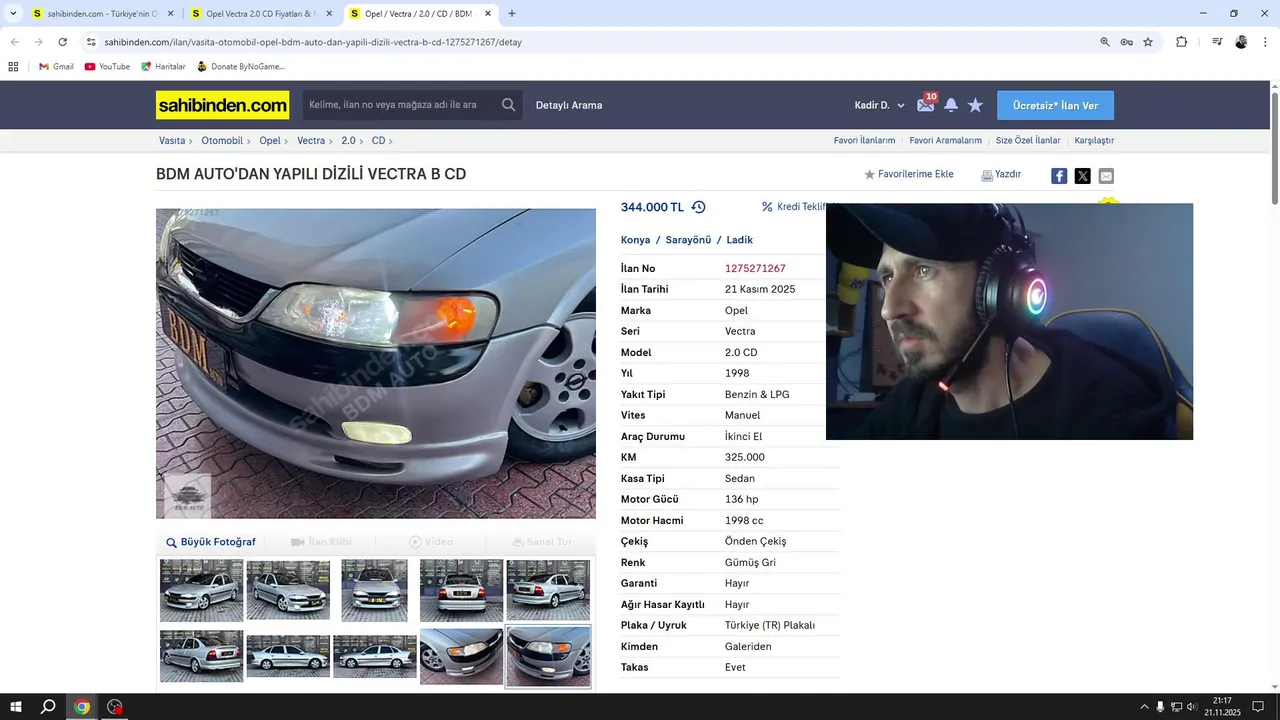Open Windows Start menu
The image size is (1280, 720).
16,707
